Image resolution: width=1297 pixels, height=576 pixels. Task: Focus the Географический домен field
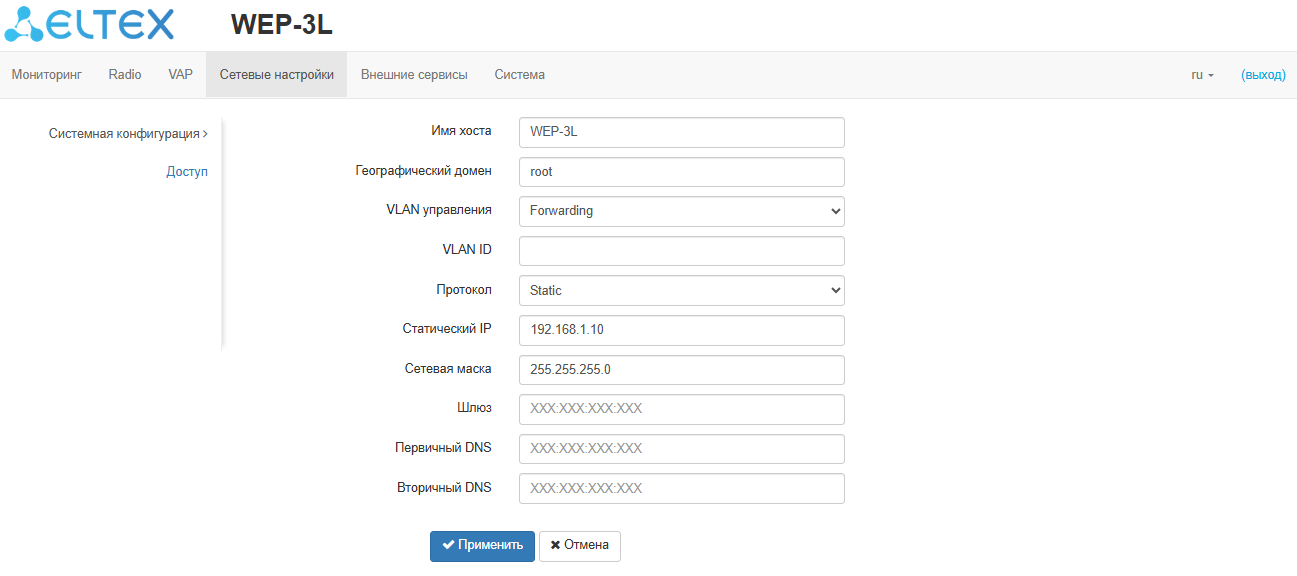tap(681, 172)
